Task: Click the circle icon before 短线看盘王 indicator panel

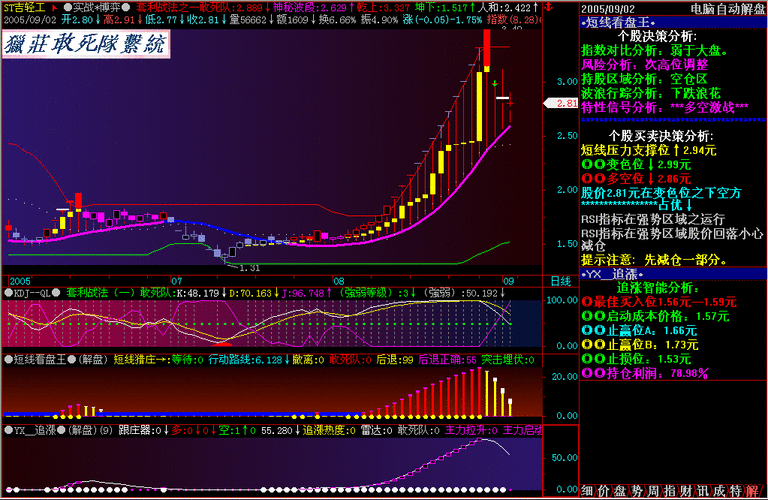Action: pos(8,359)
